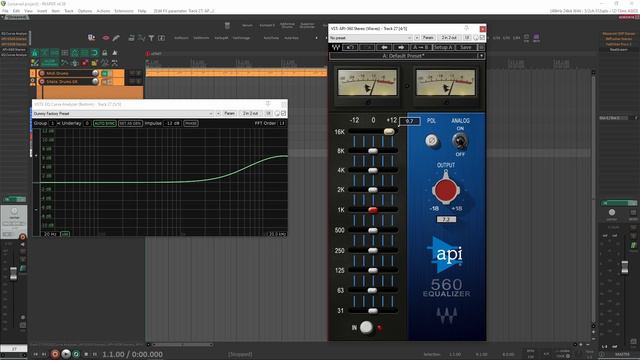This screenshot has width=640, height=360.
Task: Open Dummy Factory Preset dropdown in EQ Curve Analyzer
Action: pos(123,113)
